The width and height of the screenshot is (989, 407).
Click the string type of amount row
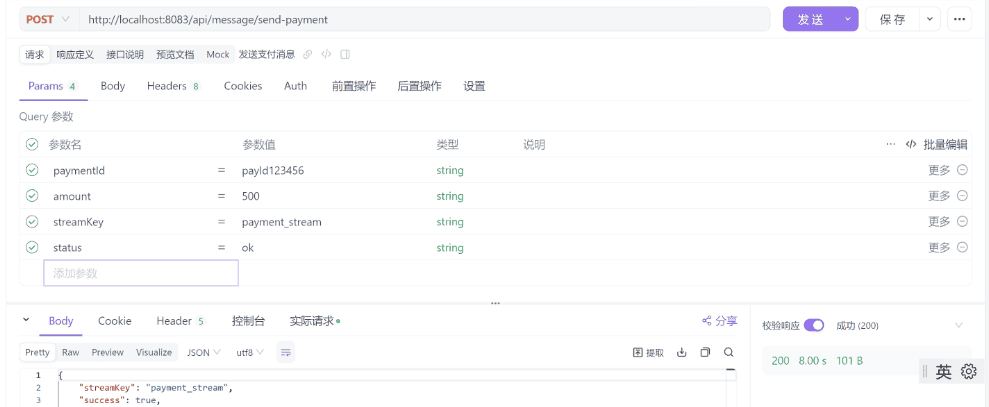(450, 196)
